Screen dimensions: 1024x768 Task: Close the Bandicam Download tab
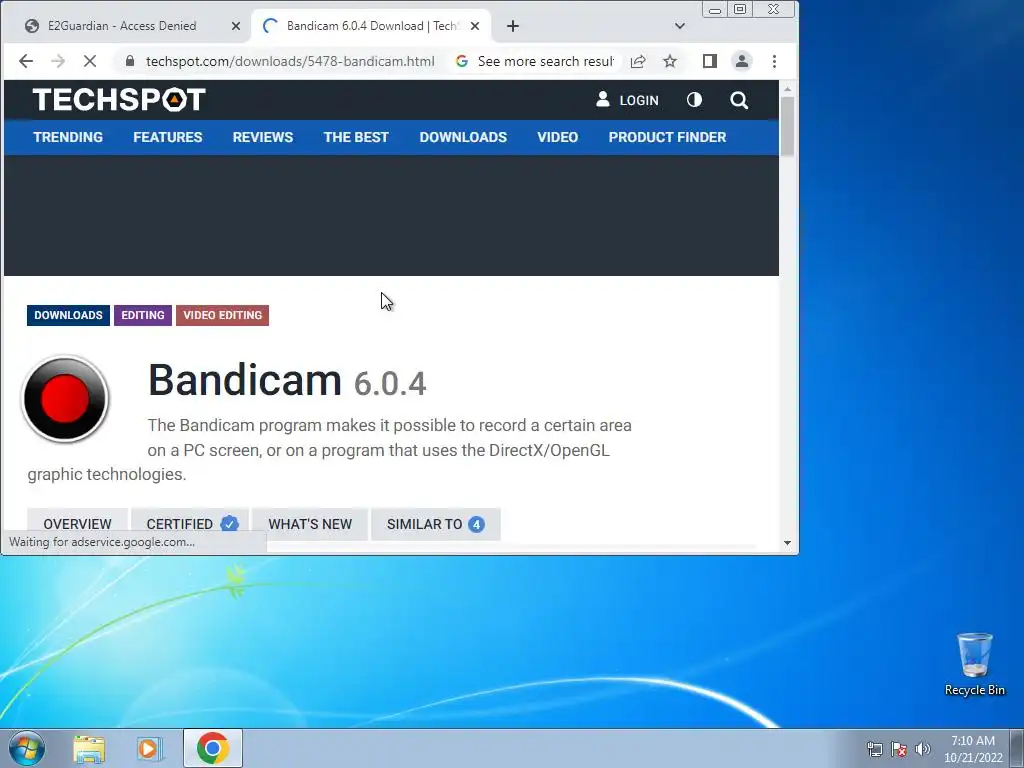[475, 26]
